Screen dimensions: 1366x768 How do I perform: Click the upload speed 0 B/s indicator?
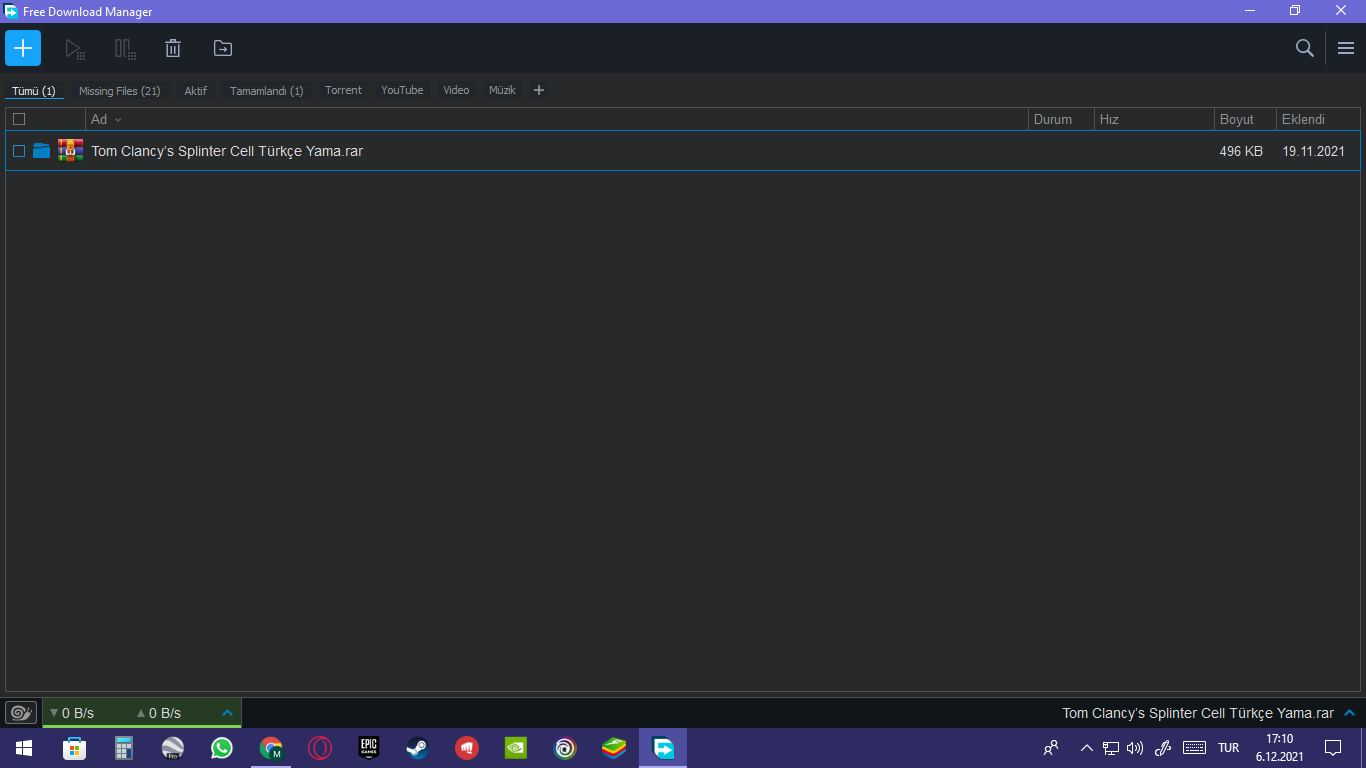click(159, 713)
